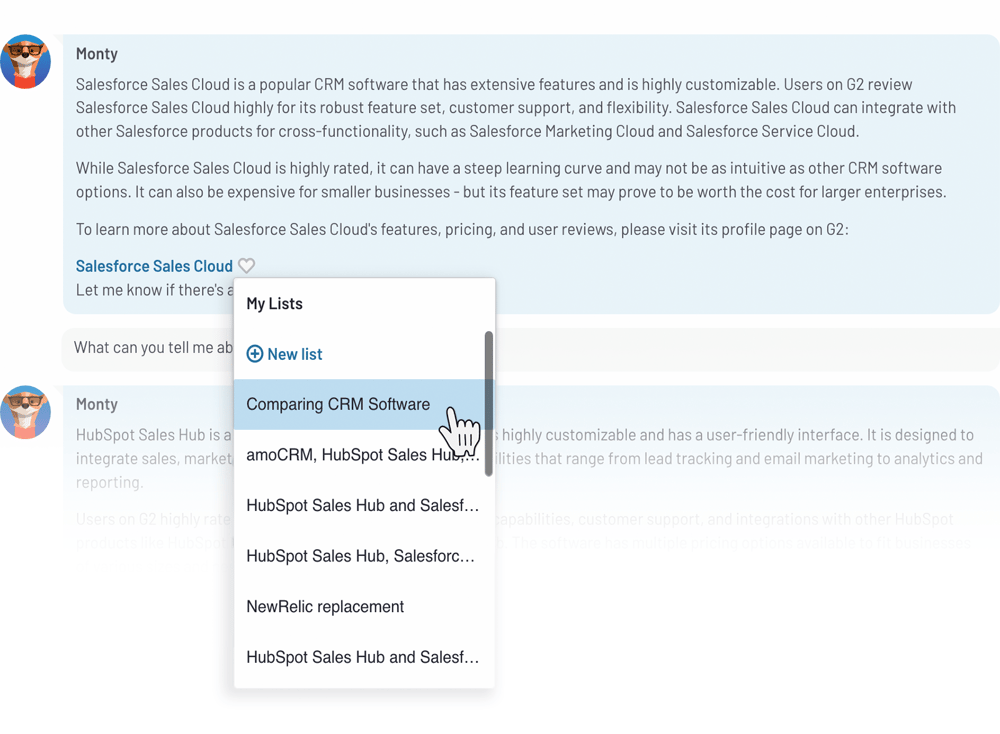This screenshot has height=734, width=1000.
Task: Click the My Lists dropdown scrollbar
Action: pyautogui.click(x=489, y=404)
